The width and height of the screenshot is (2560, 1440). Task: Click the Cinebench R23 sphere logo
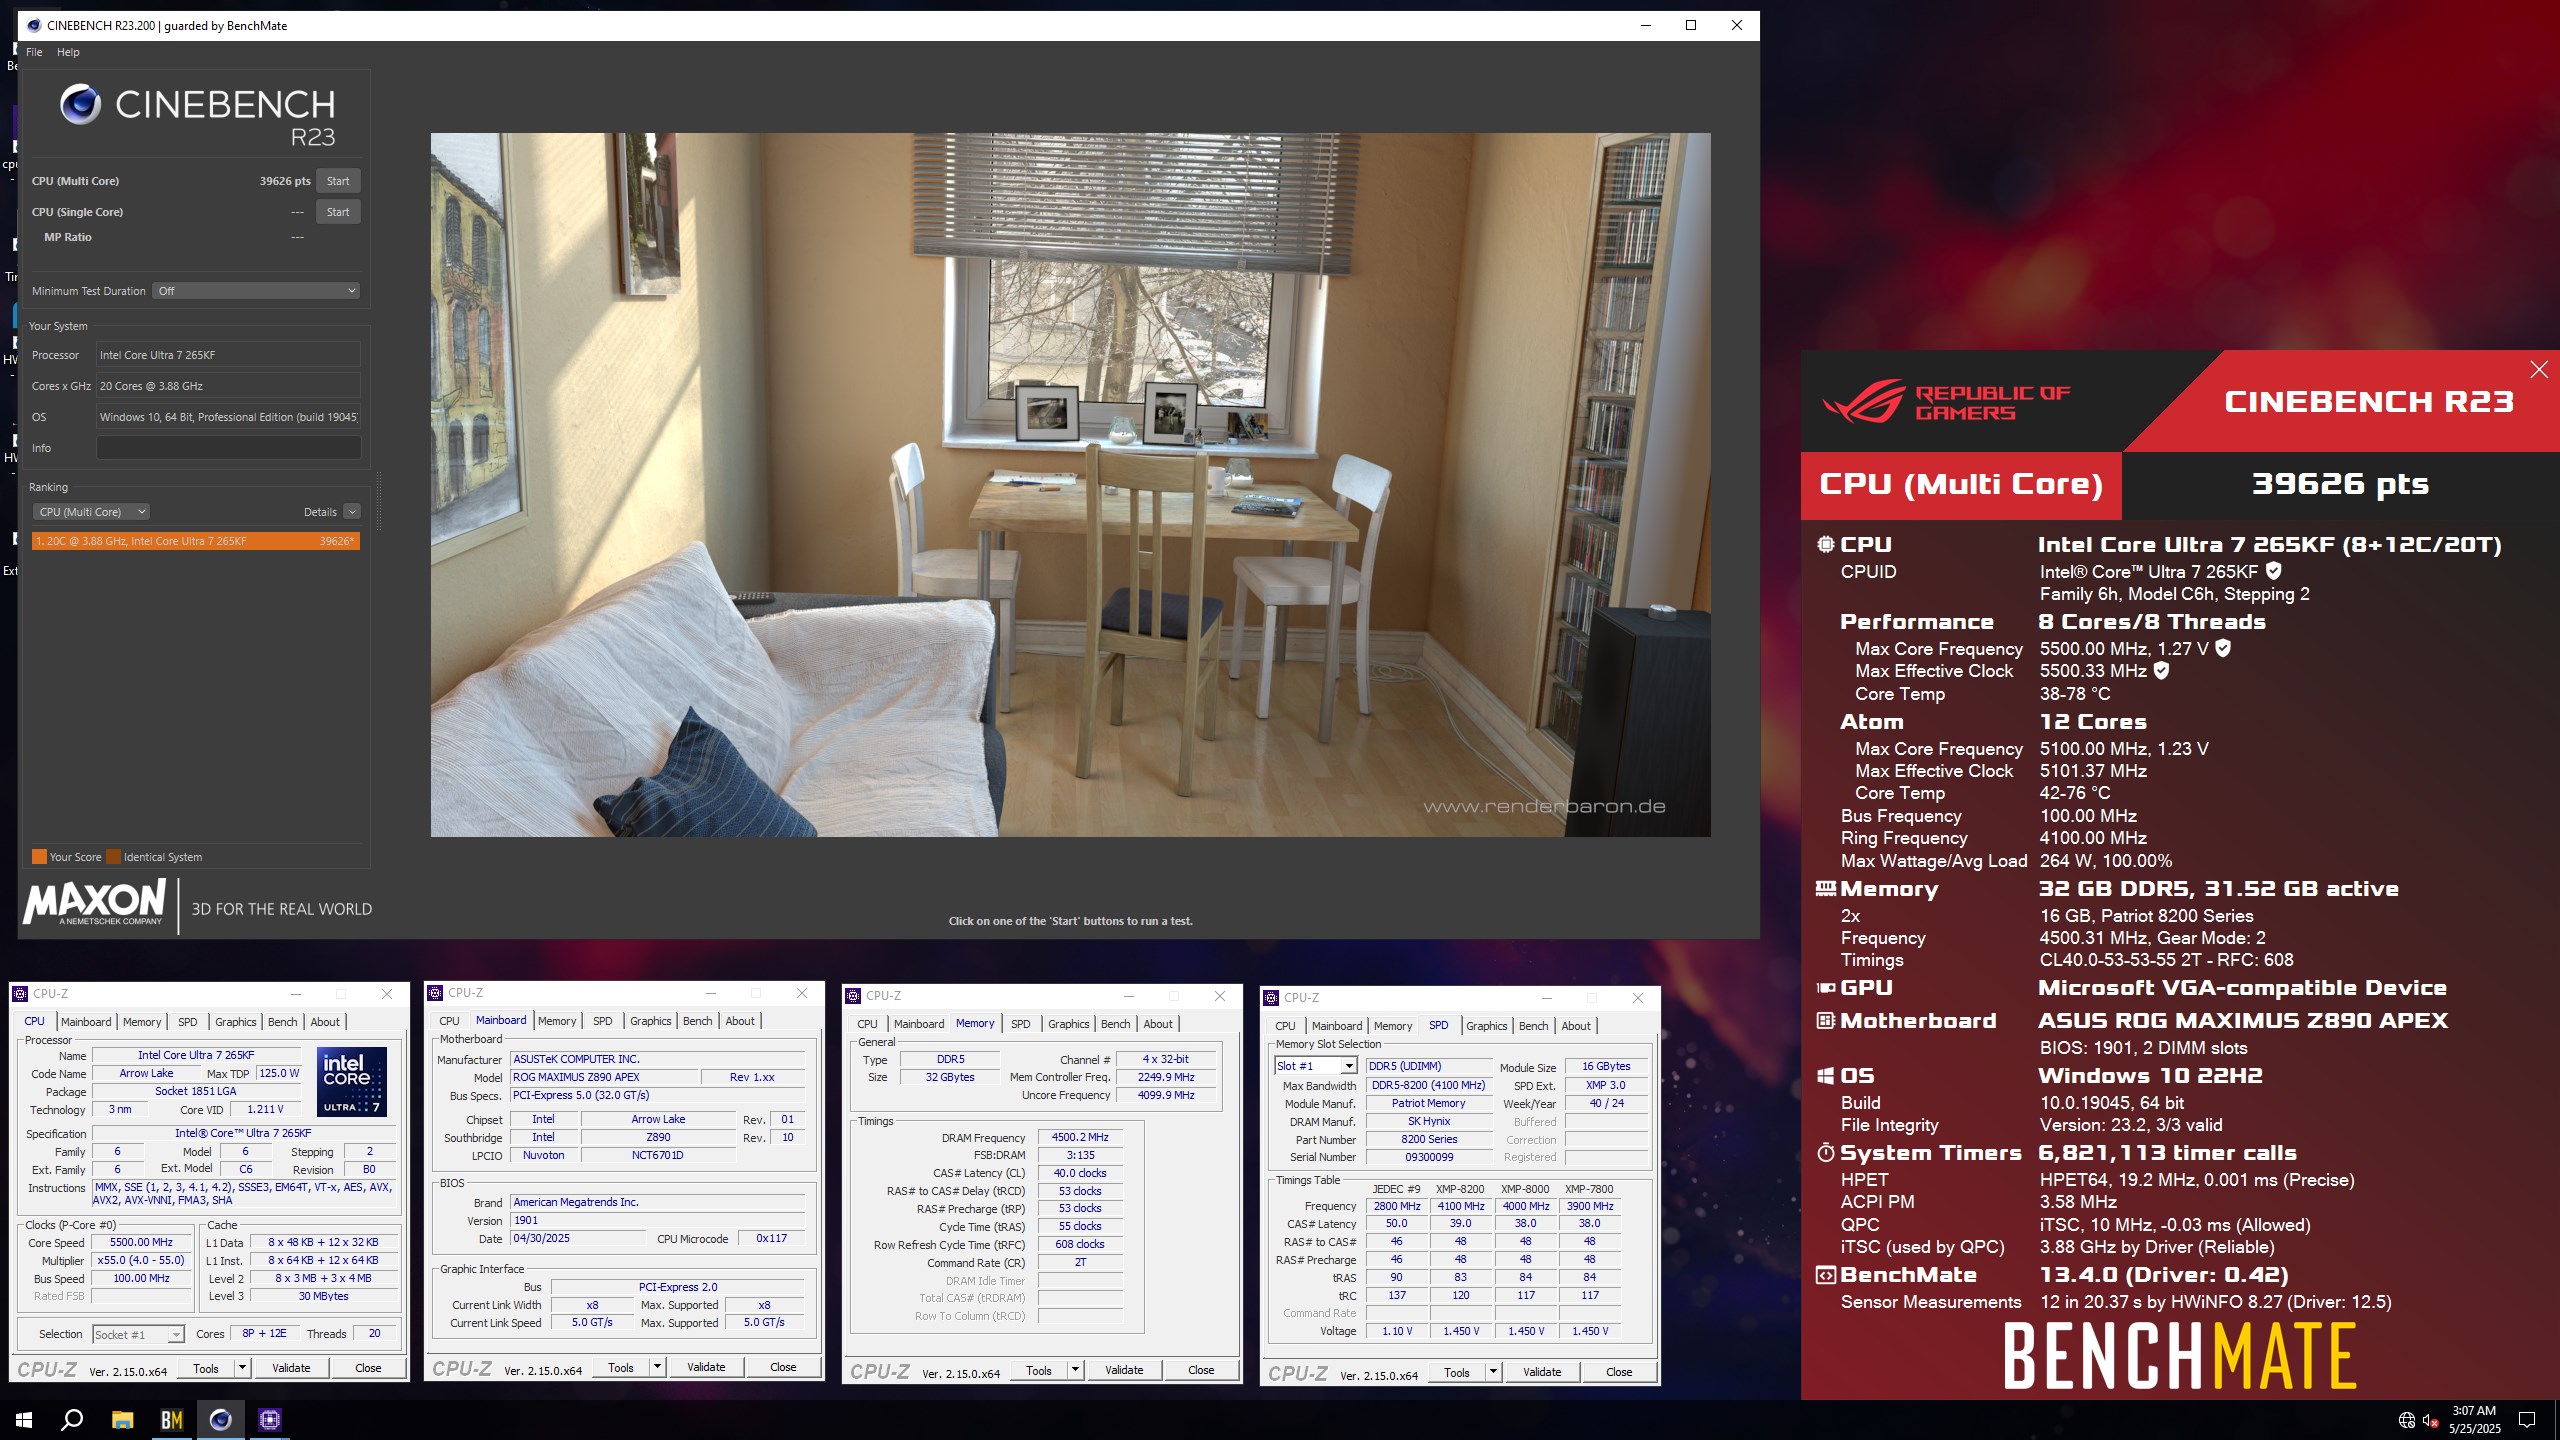pyautogui.click(x=80, y=104)
